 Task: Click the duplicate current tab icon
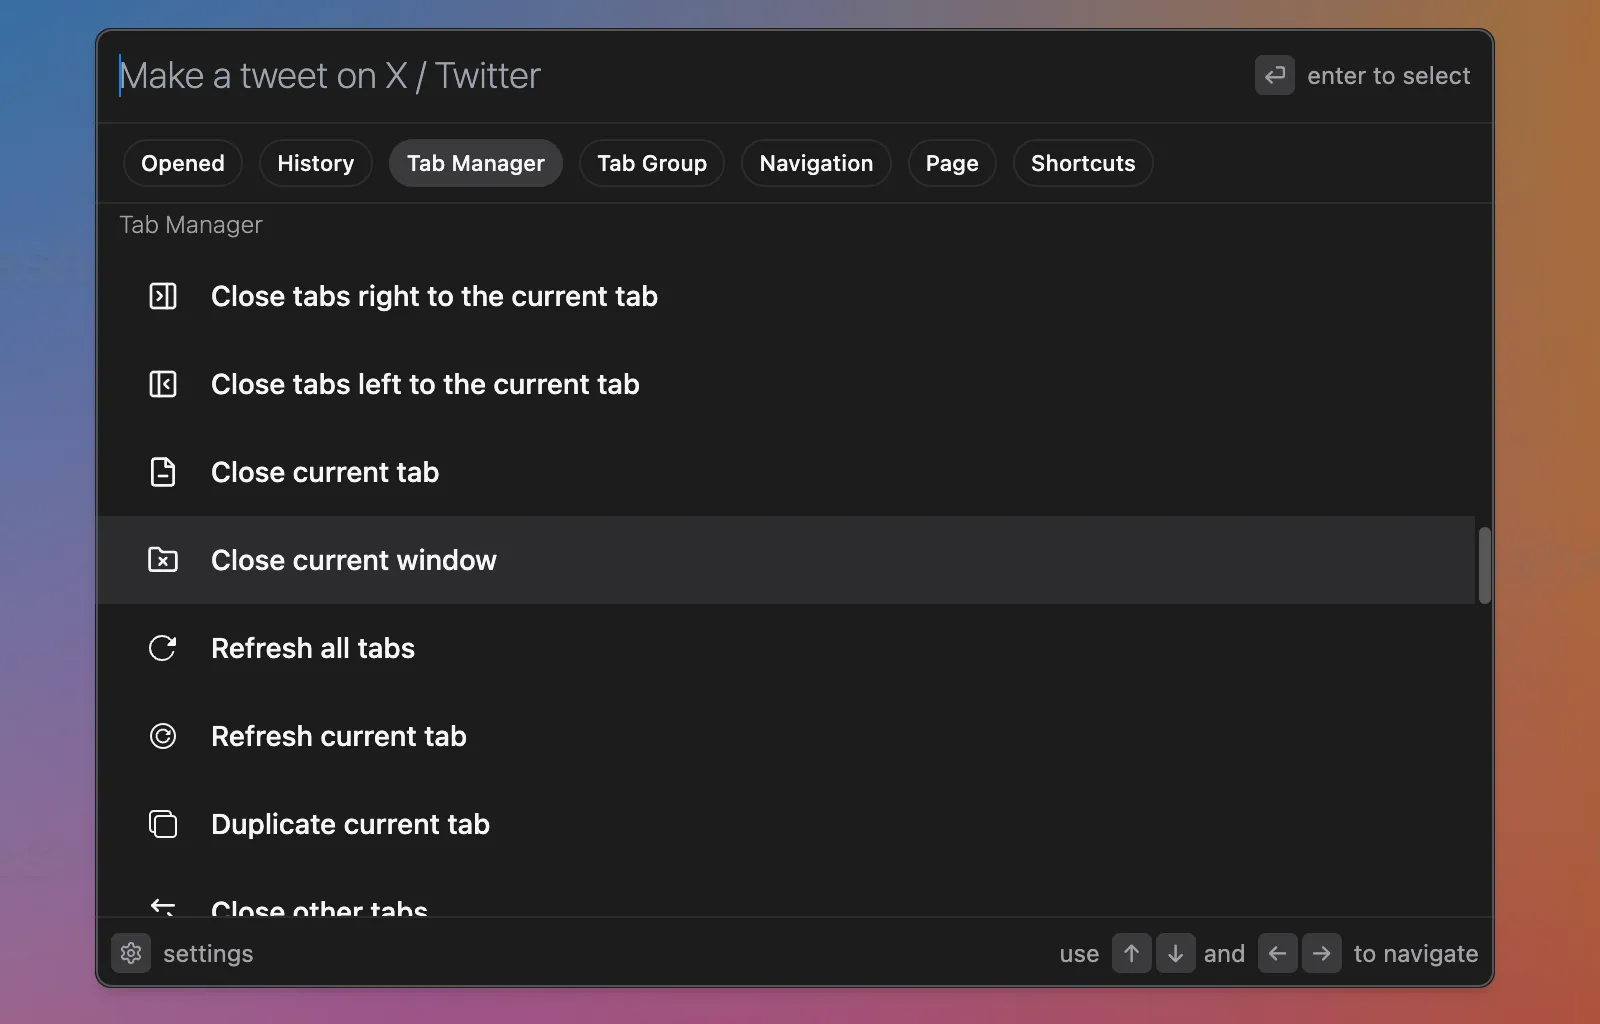(x=163, y=824)
